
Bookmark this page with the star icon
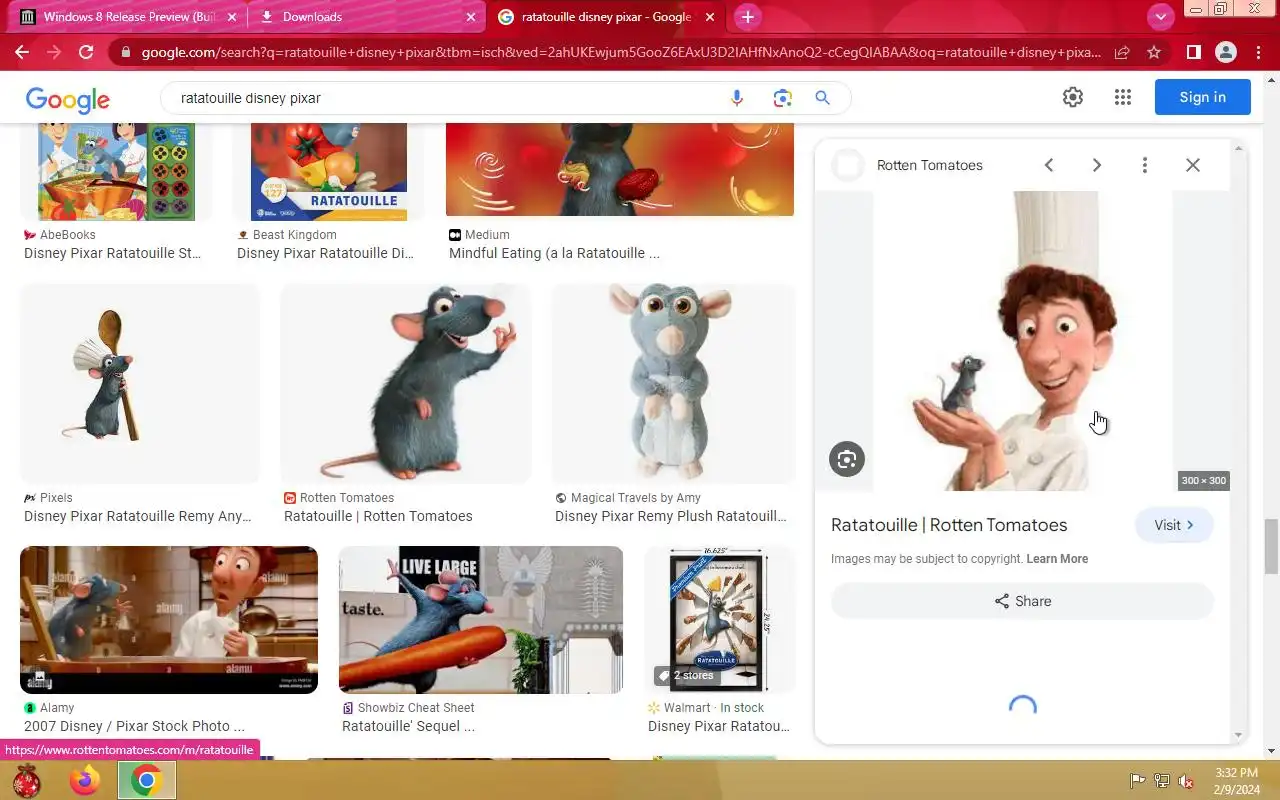pyautogui.click(x=1154, y=52)
